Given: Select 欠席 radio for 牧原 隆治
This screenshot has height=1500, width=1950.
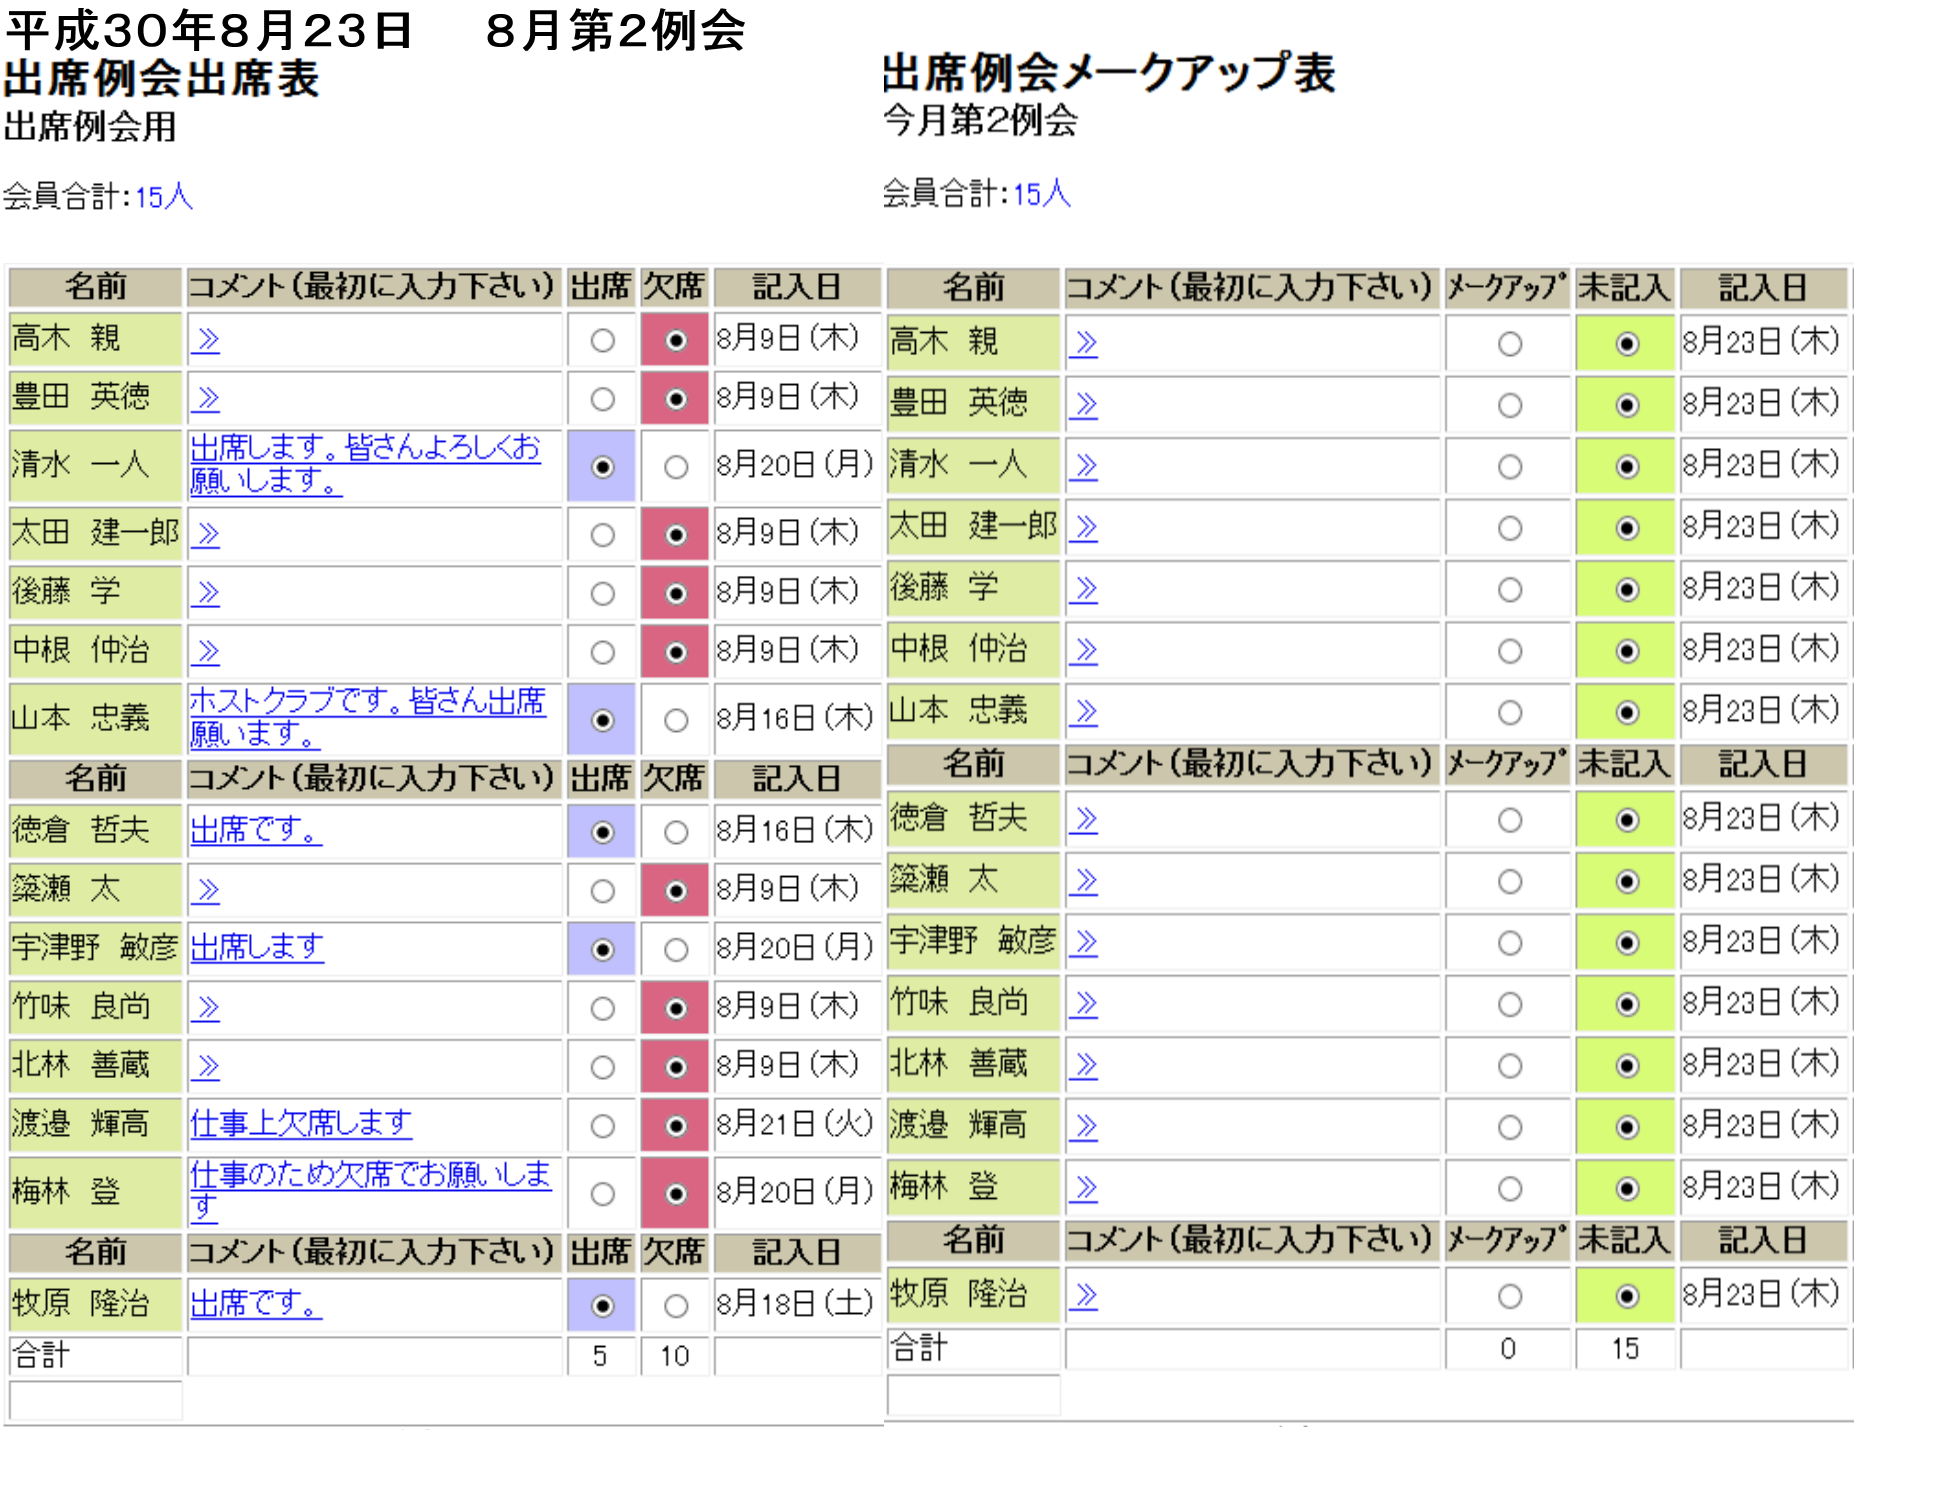Looking at the screenshot, I should (676, 1306).
